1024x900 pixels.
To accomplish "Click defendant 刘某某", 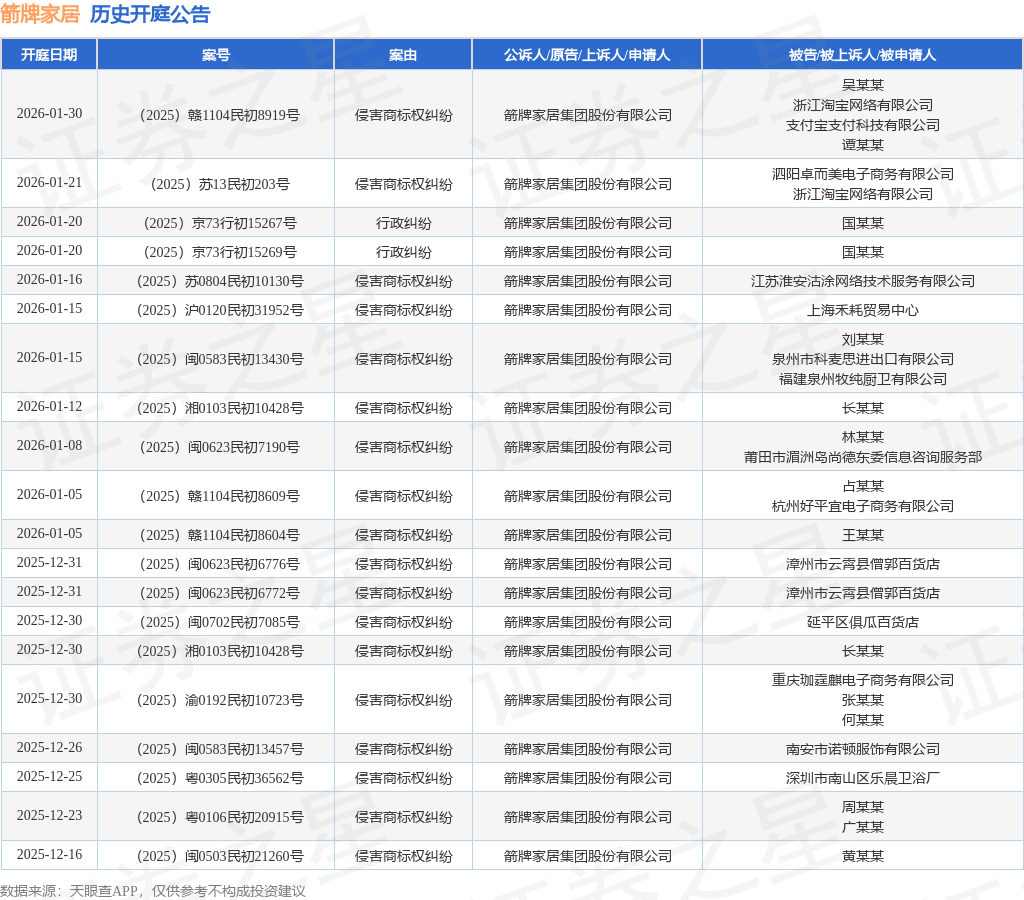I will tap(863, 339).
